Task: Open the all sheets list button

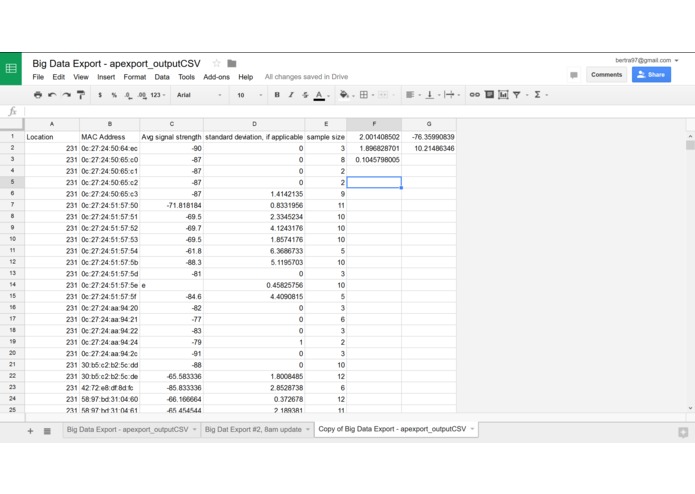Action: pos(47,431)
